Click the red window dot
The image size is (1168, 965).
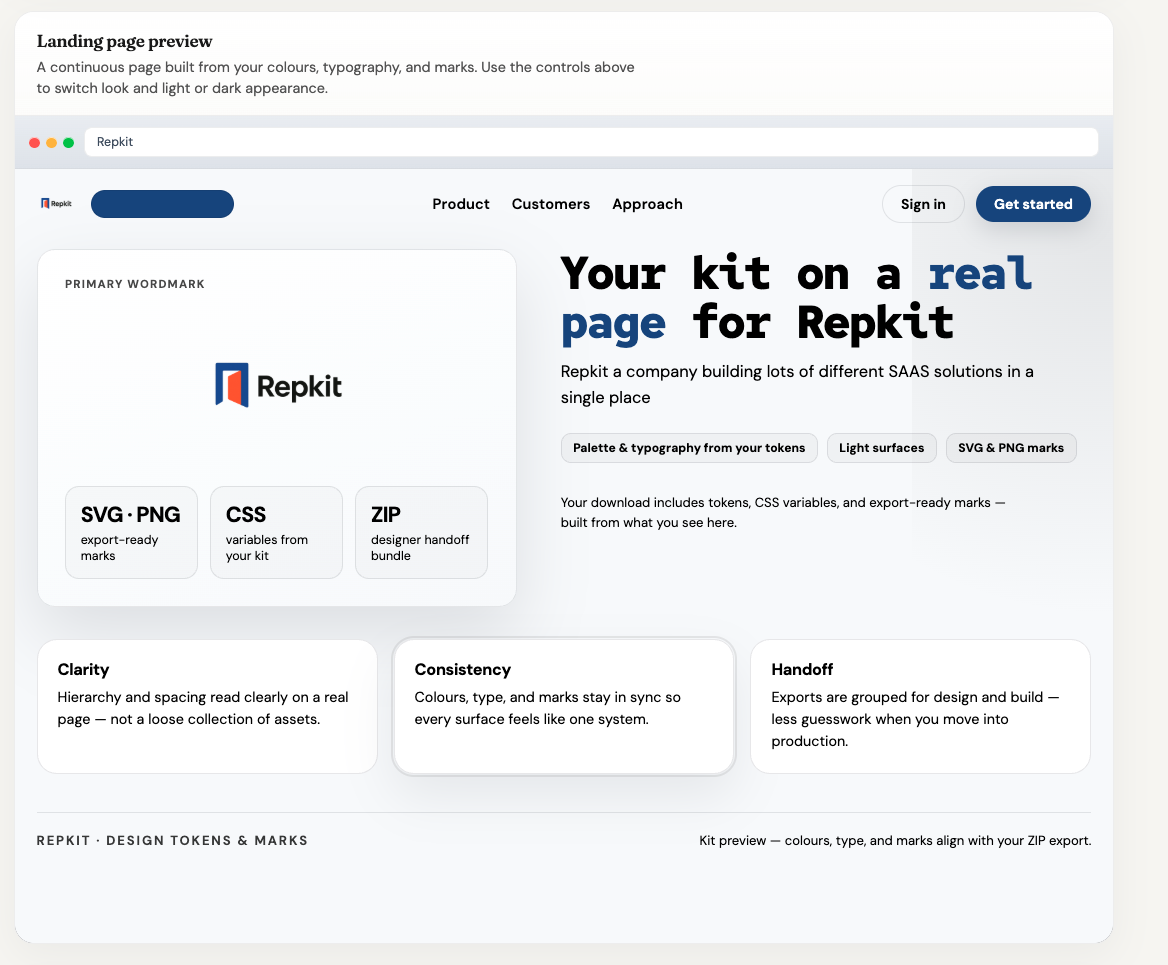click(34, 142)
